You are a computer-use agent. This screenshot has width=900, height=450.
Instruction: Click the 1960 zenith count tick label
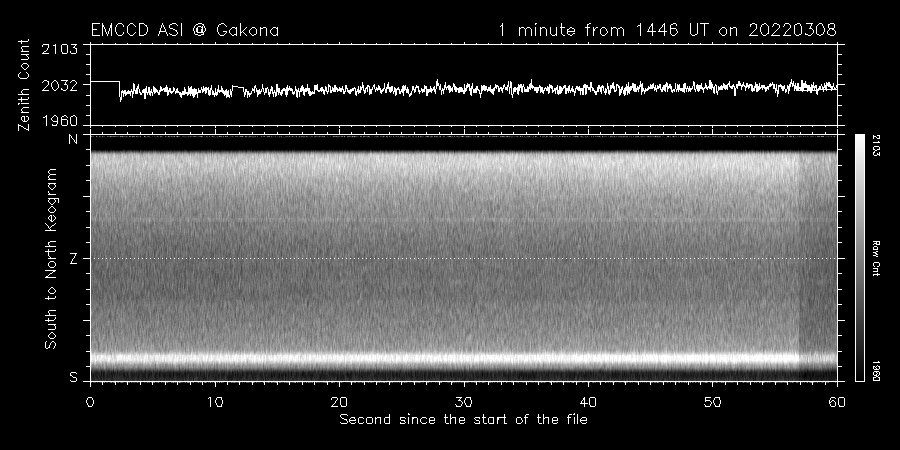[x=60, y=121]
